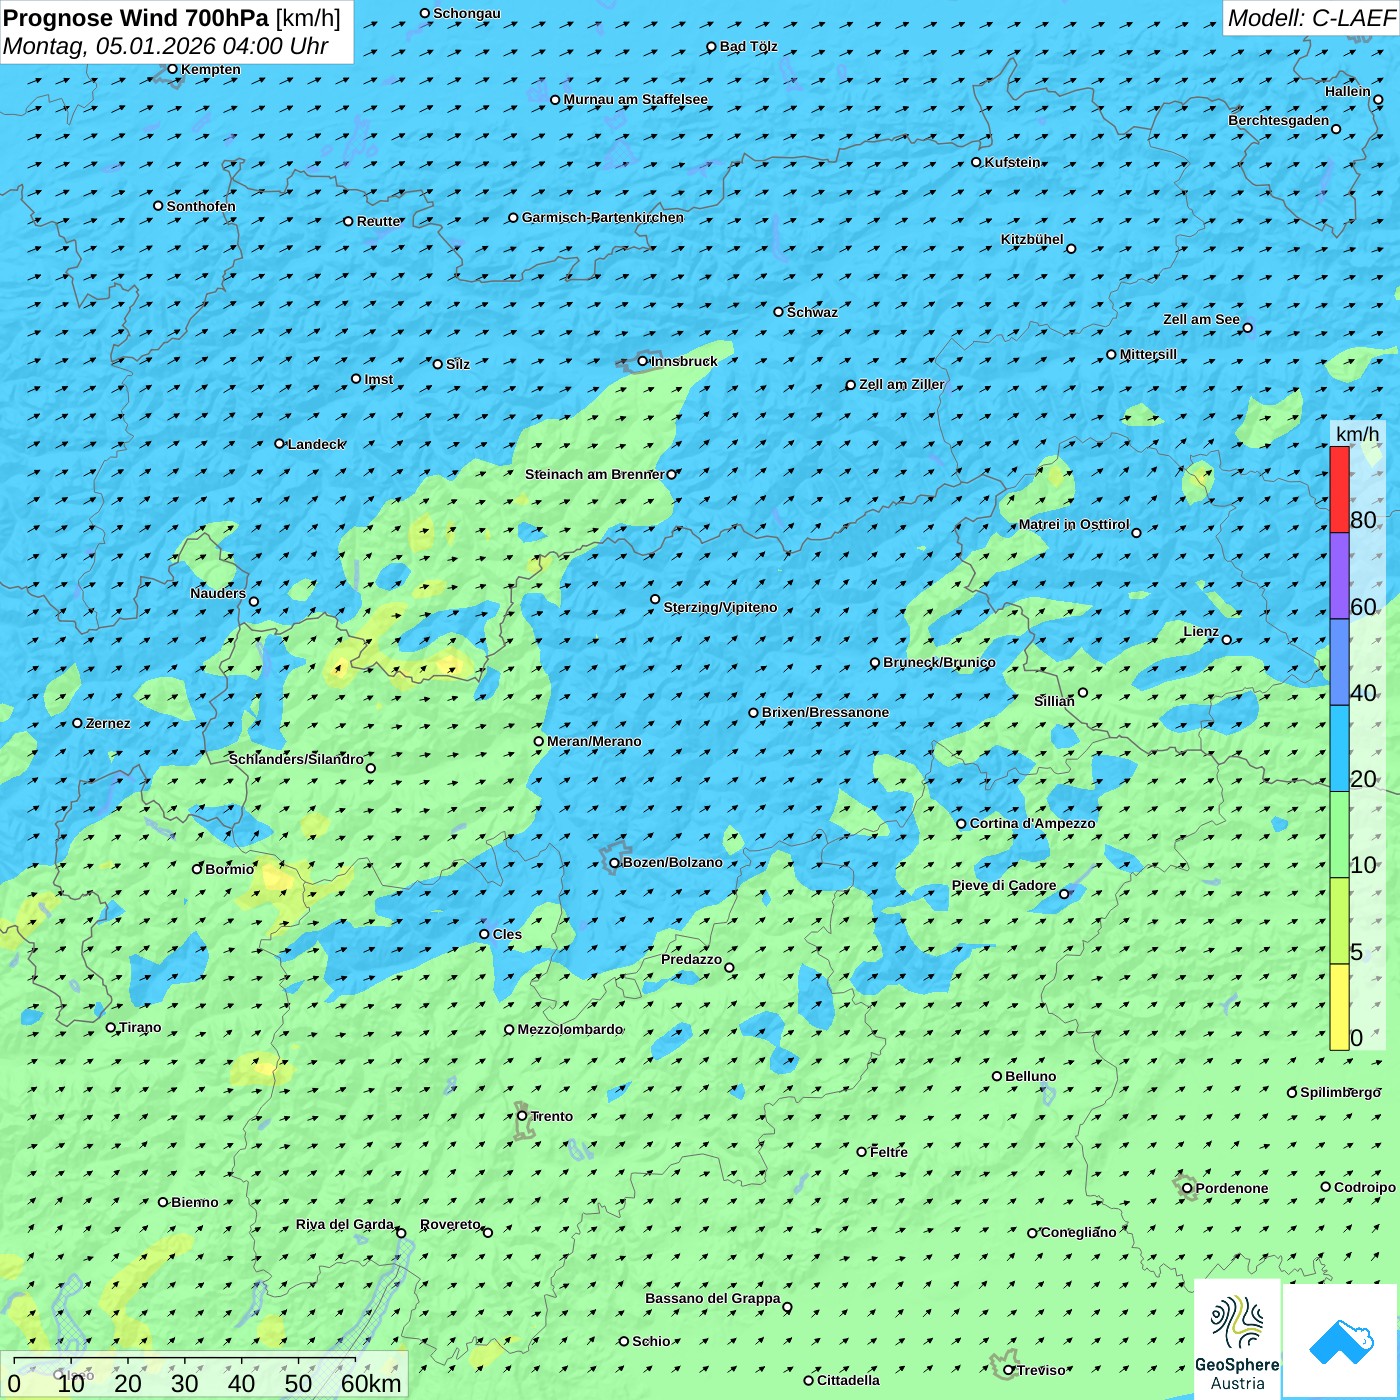The image size is (1400, 1400).
Task: Click the 'Feltre' label
Action: 888,1152
